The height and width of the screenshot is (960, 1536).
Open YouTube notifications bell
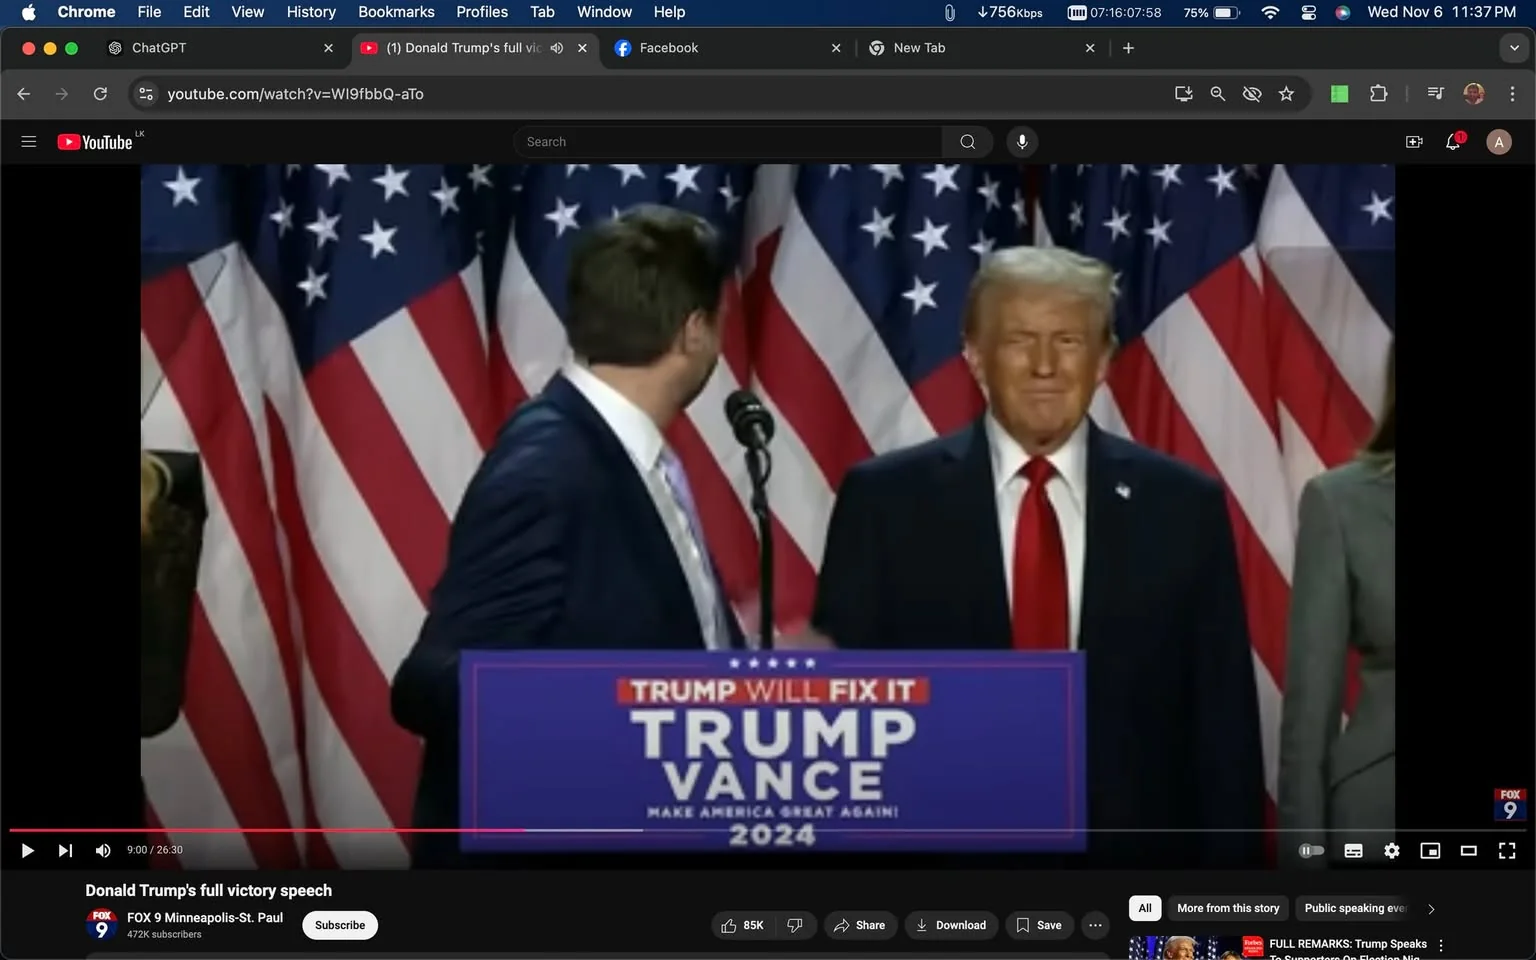[x=1454, y=142]
